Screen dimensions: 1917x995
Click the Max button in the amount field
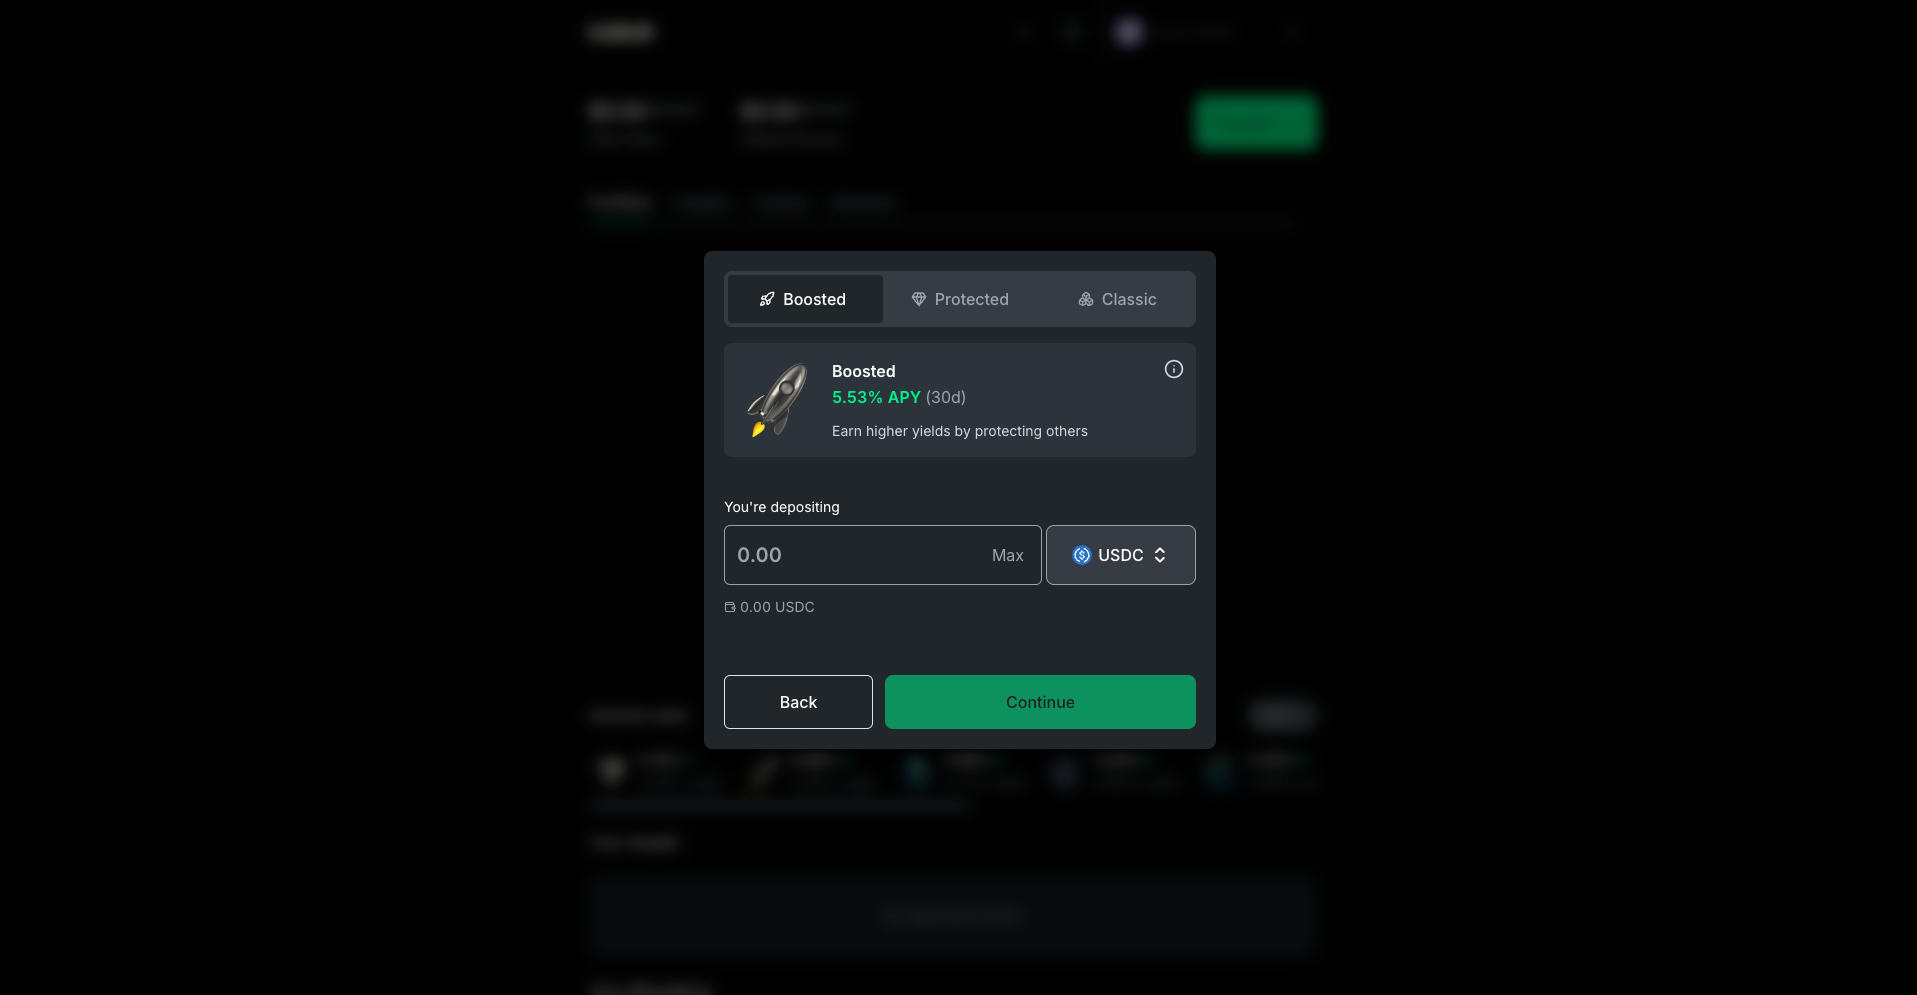1008,555
